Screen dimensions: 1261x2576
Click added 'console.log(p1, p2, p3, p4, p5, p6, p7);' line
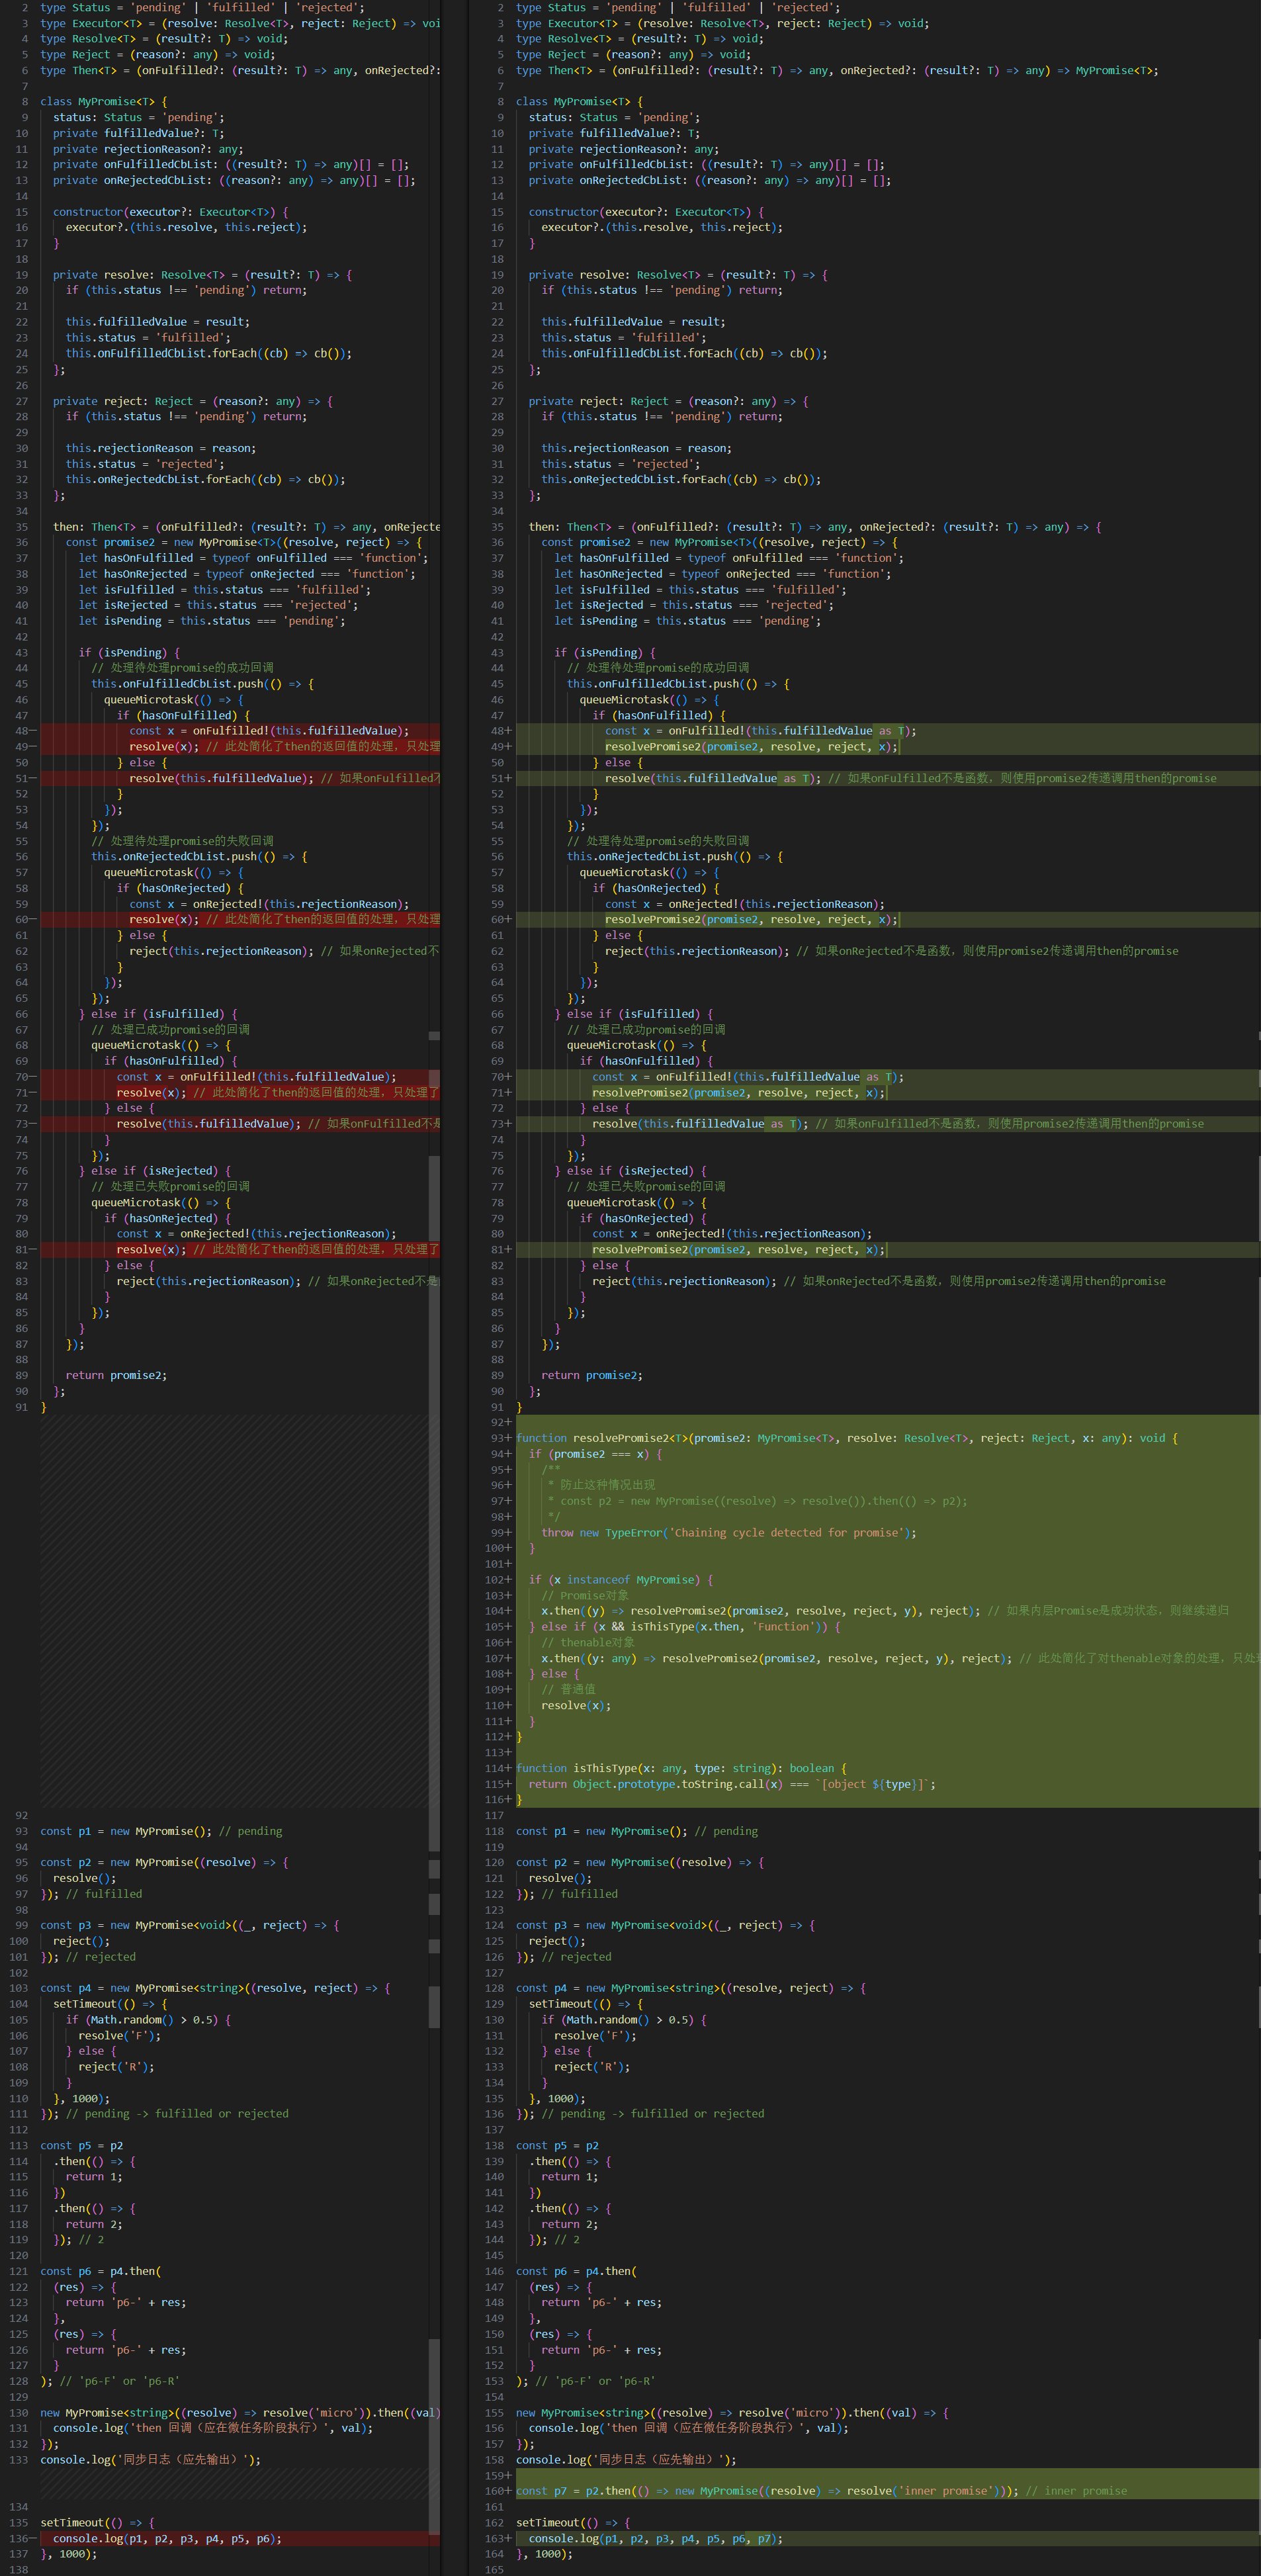[x=656, y=2538]
